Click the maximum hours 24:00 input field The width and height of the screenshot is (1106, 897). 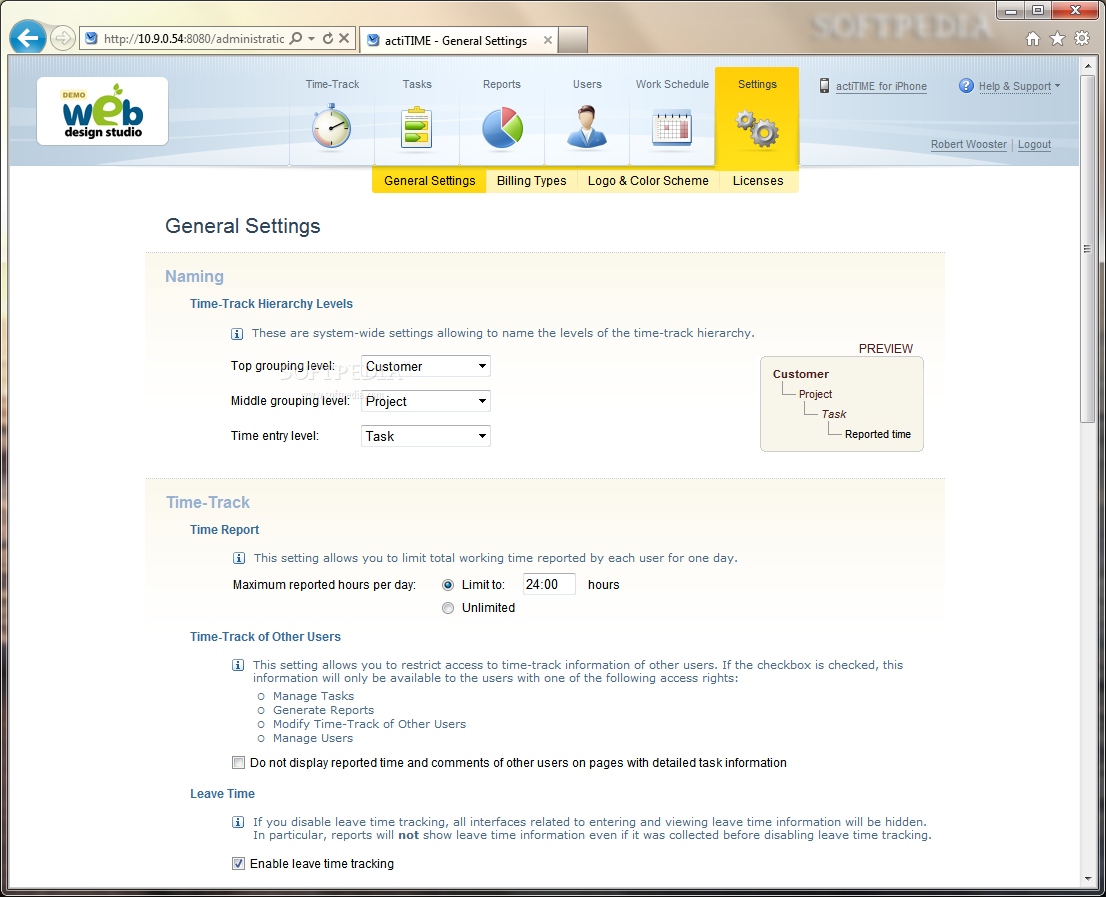point(549,585)
